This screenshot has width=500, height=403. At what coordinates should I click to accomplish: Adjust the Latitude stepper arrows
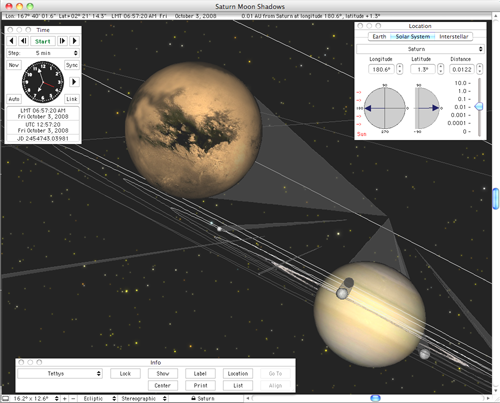click(440, 69)
